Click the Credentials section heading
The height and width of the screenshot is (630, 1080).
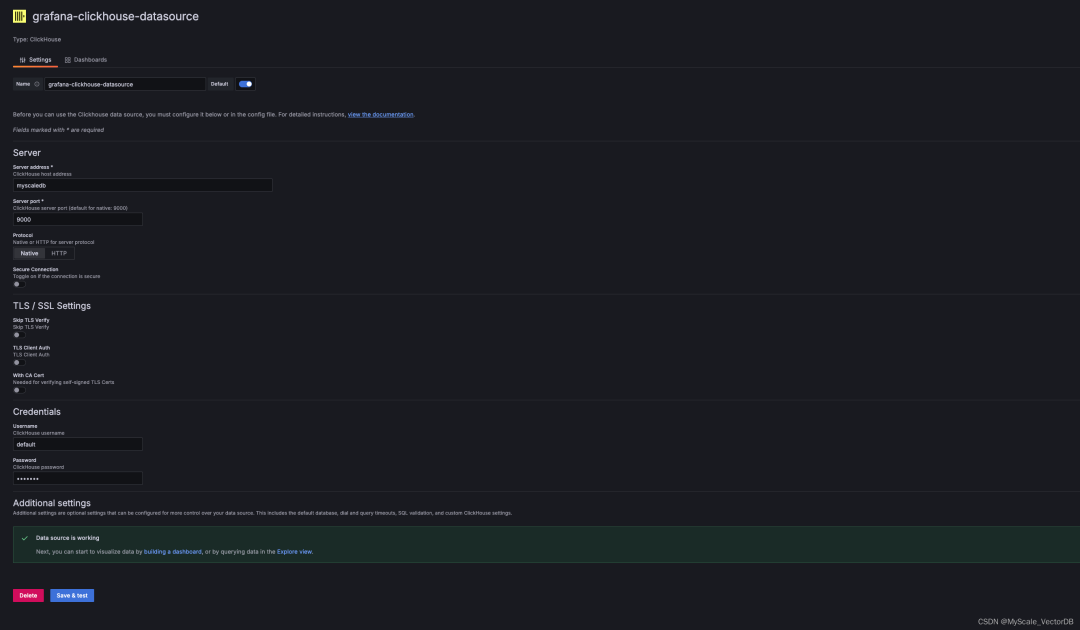pyautogui.click(x=37, y=412)
